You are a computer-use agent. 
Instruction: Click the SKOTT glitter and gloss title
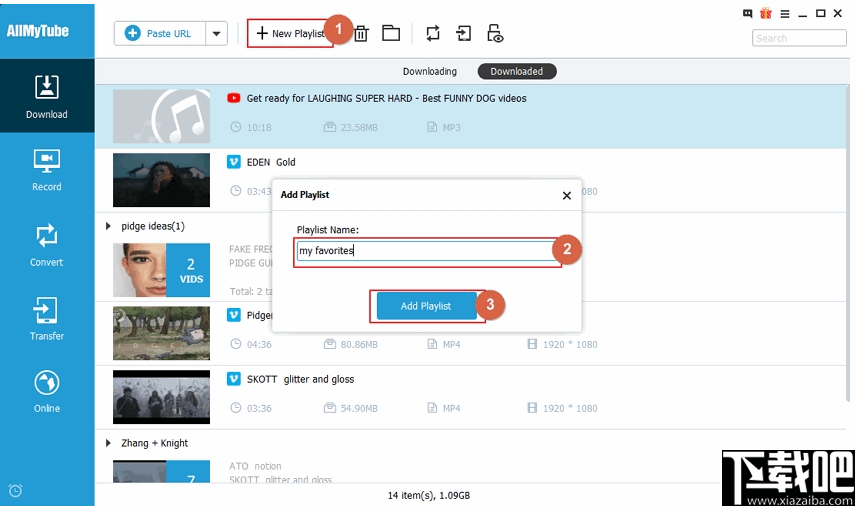[x=300, y=379]
